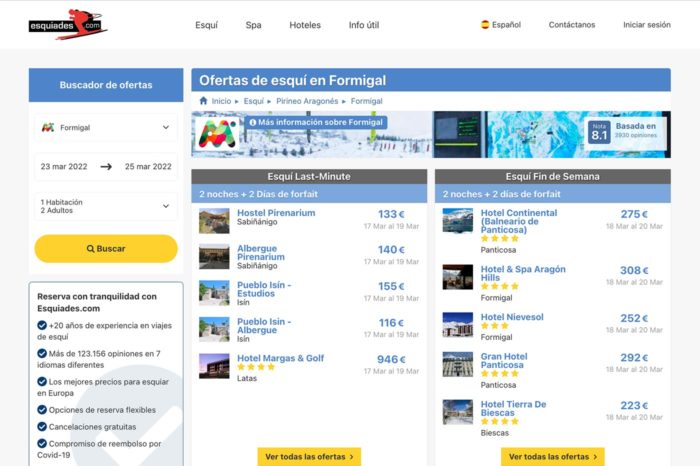Open the Formigal destination dropdown
This screenshot has height=466, width=700.
106,128
